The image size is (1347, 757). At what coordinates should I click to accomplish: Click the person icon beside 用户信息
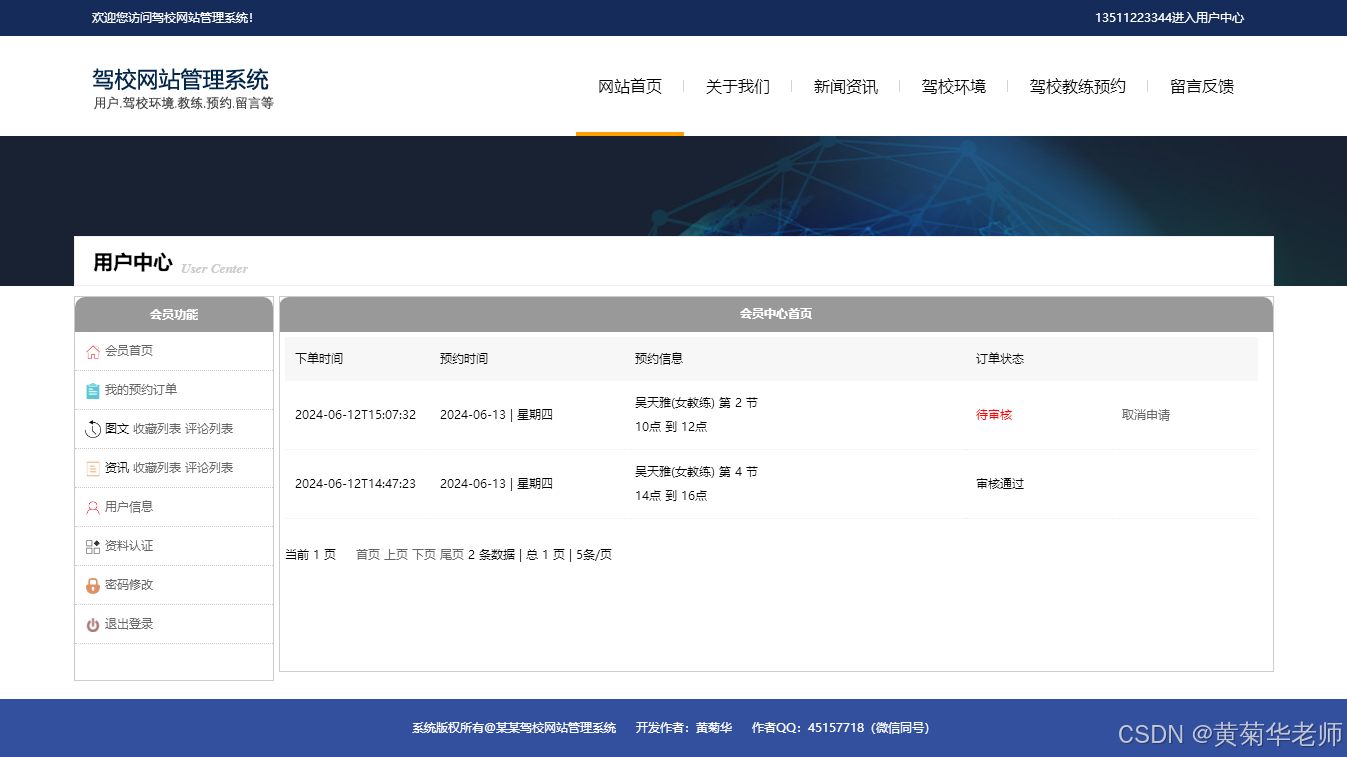point(93,507)
